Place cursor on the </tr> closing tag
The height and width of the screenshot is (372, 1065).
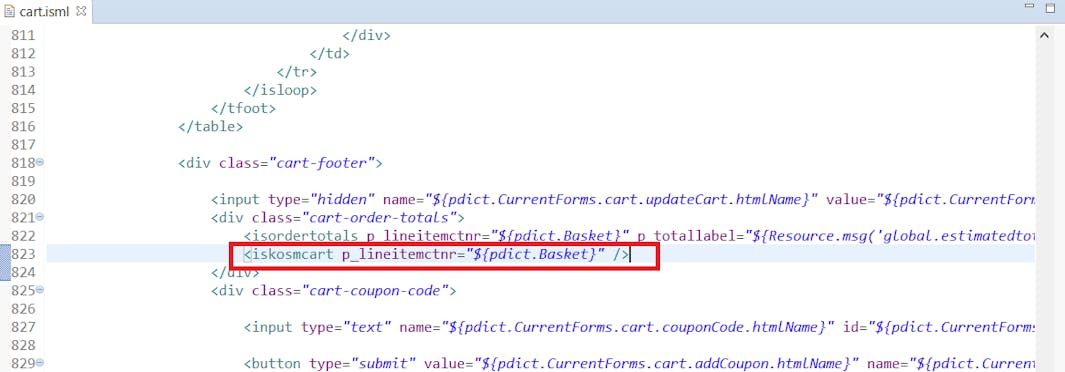[297, 71]
